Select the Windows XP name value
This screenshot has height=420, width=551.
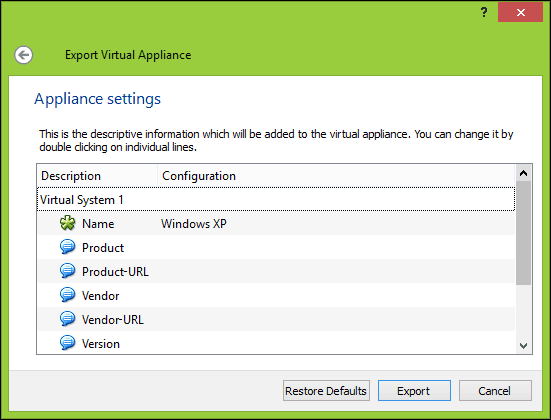(194, 224)
